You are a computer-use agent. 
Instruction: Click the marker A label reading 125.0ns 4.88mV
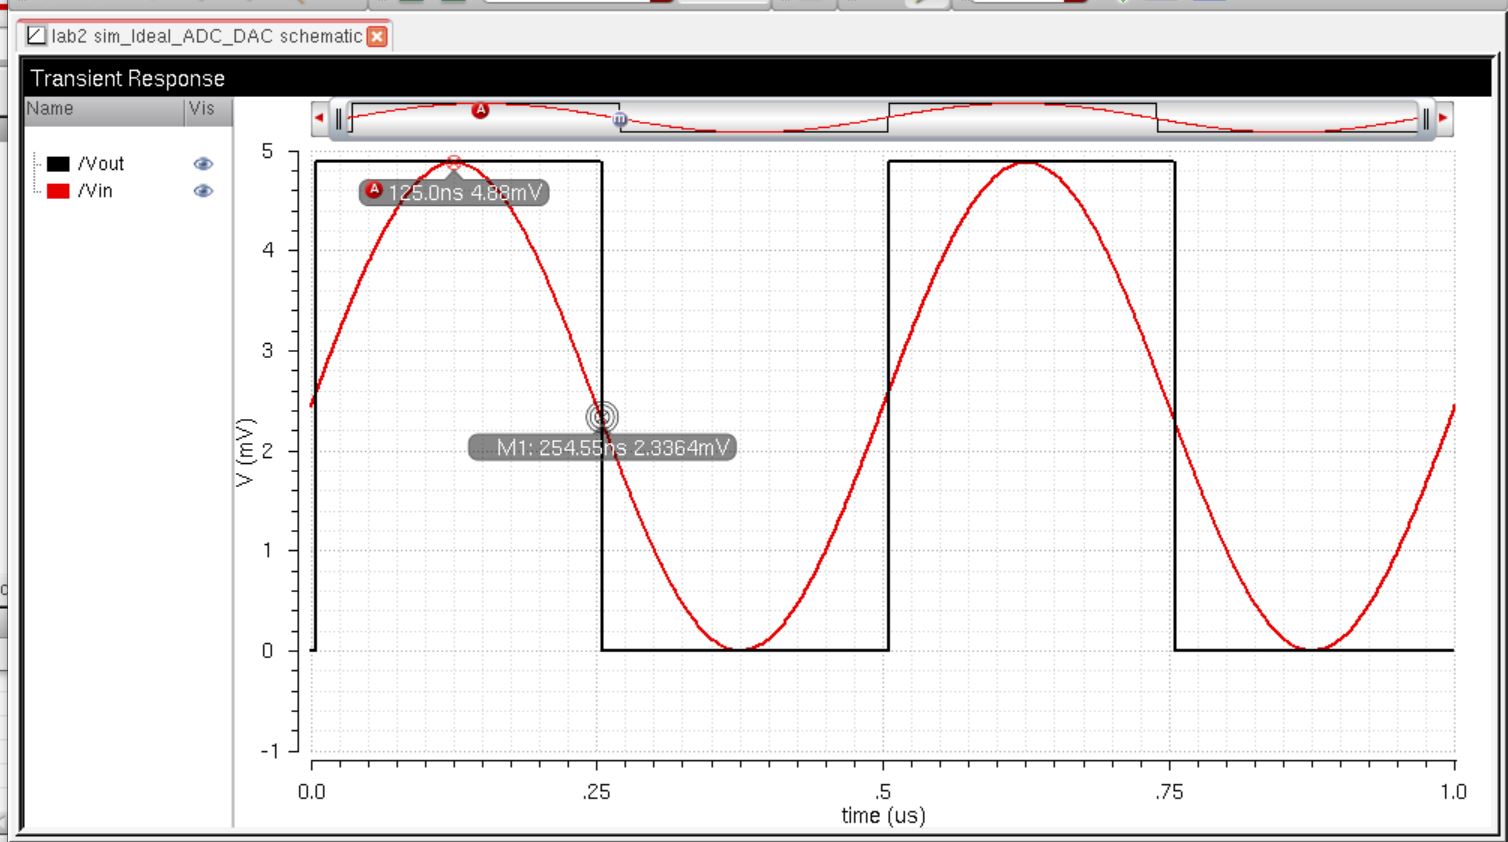click(455, 192)
